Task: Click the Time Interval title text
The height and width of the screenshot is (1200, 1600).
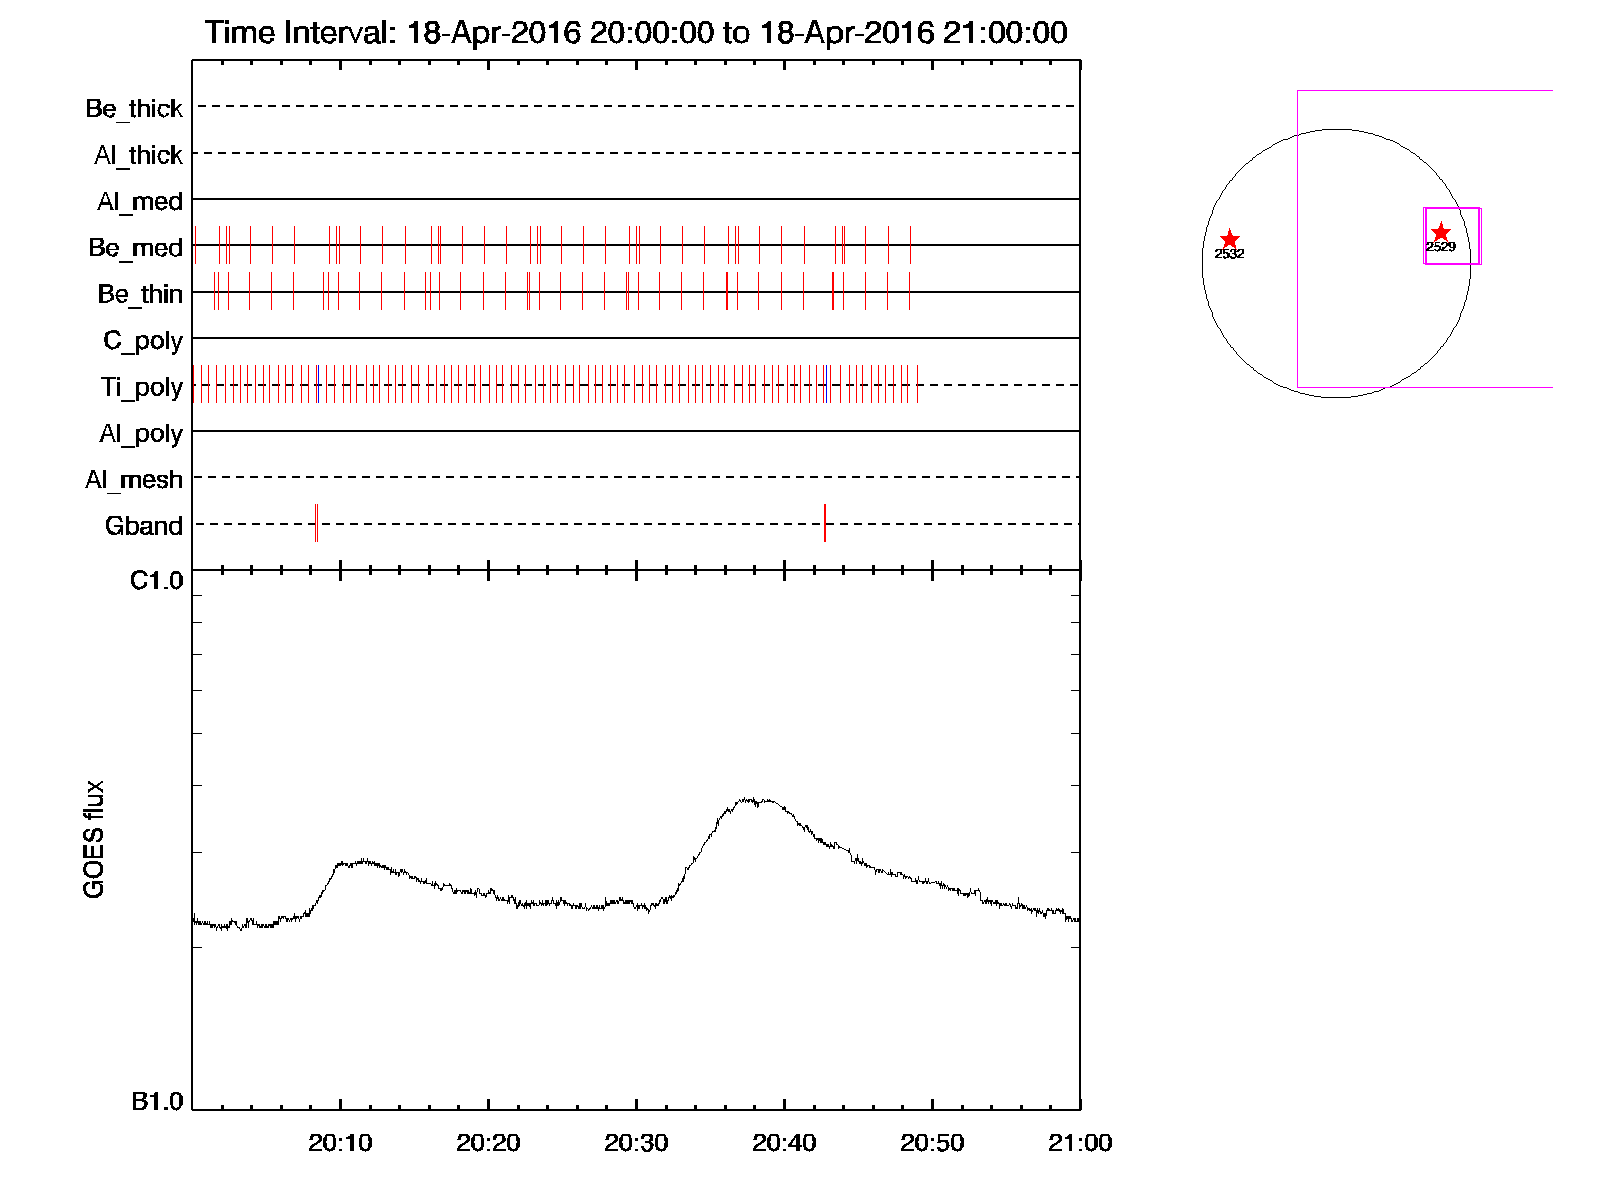Action: [x=636, y=33]
